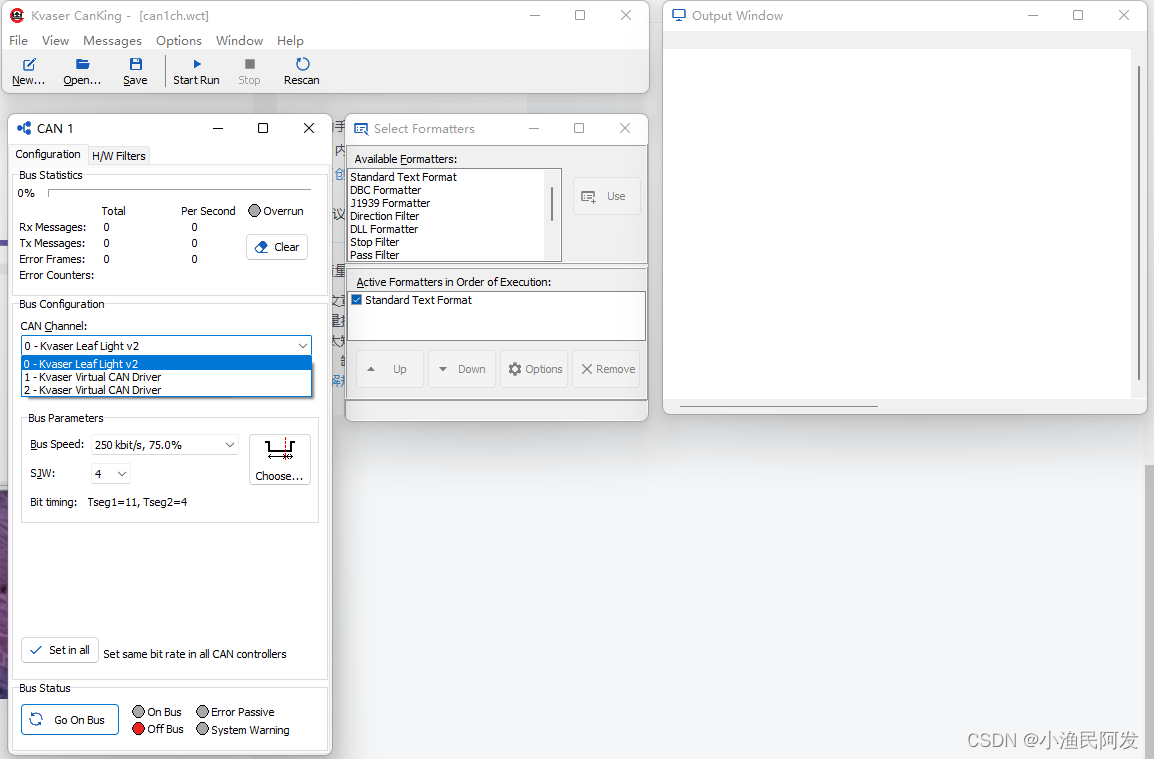Maximize the Output Window
The image size is (1154, 759).
1078,15
